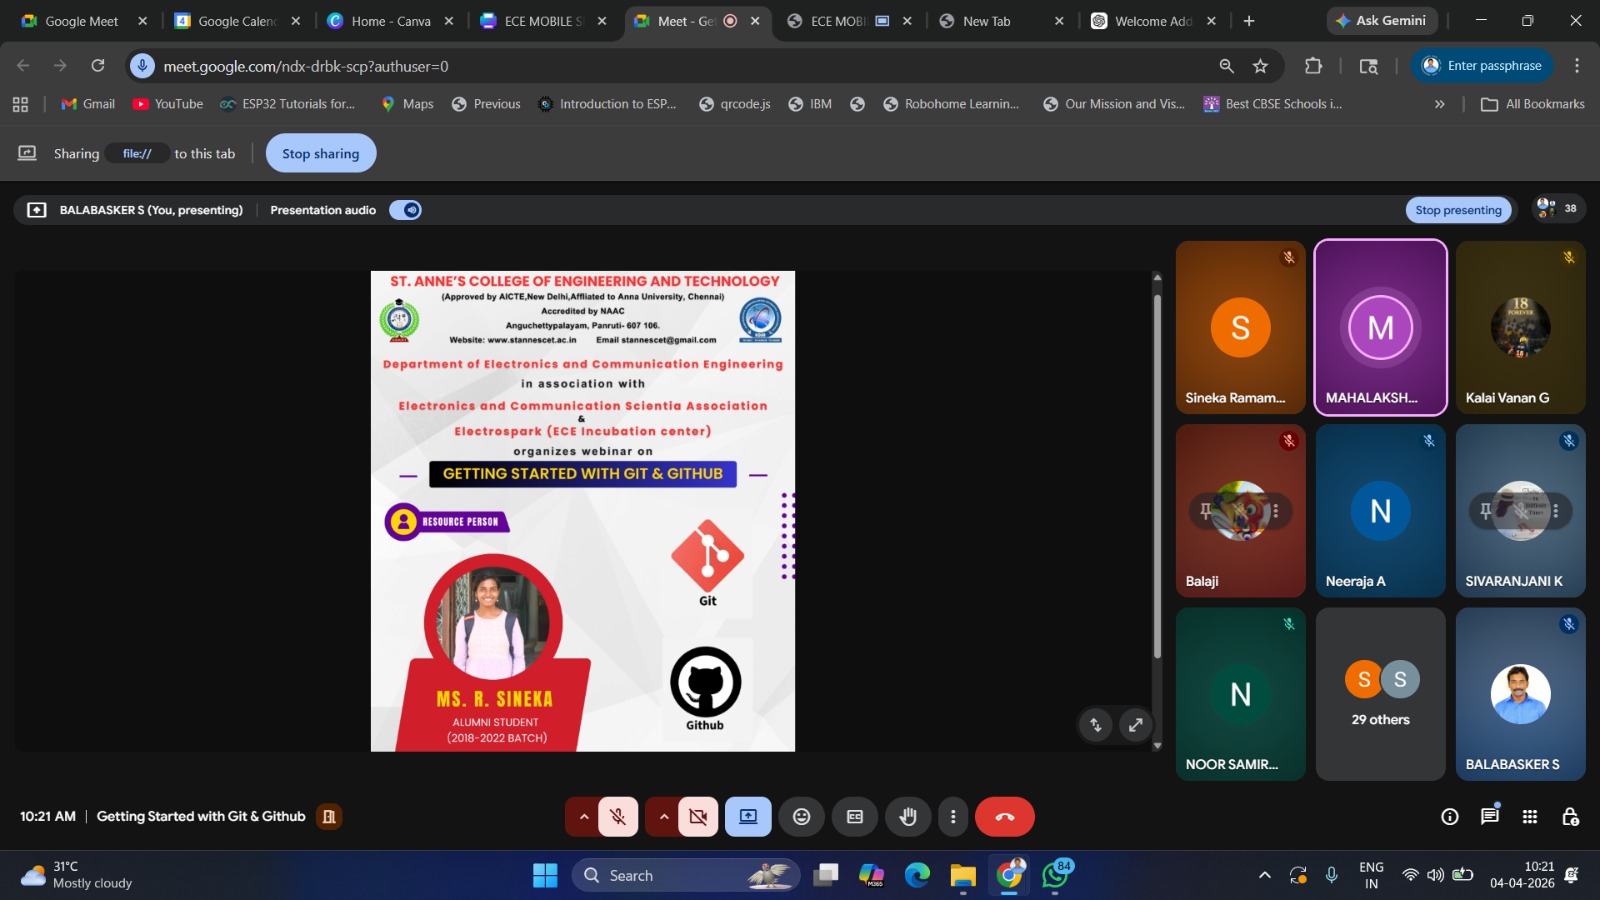Open more options on Balaji's tile

pos(1276,511)
